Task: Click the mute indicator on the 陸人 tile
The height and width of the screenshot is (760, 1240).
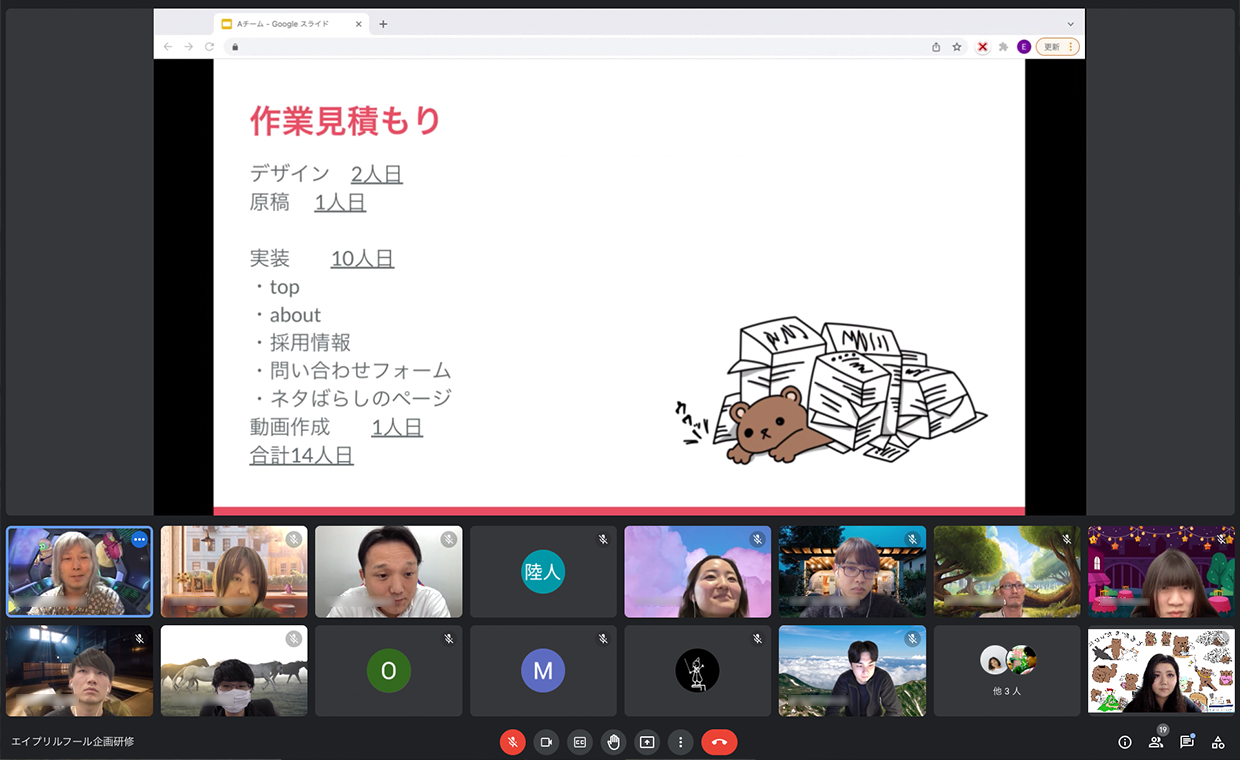Action: (603, 539)
